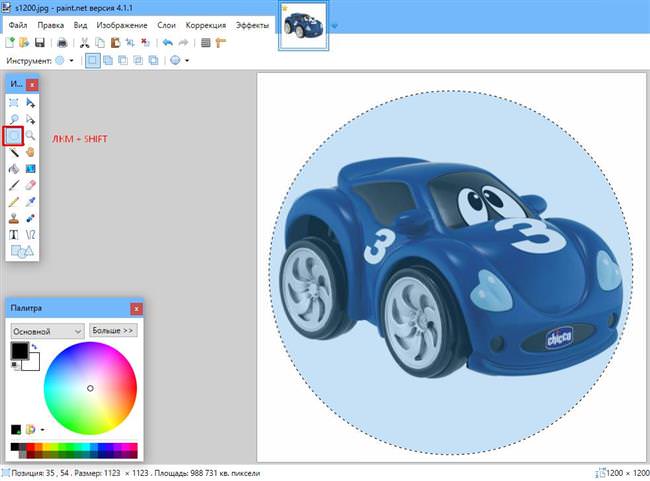Cut selection using scissors icon
This screenshot has height=481, width=650.
tap(85, 42)
